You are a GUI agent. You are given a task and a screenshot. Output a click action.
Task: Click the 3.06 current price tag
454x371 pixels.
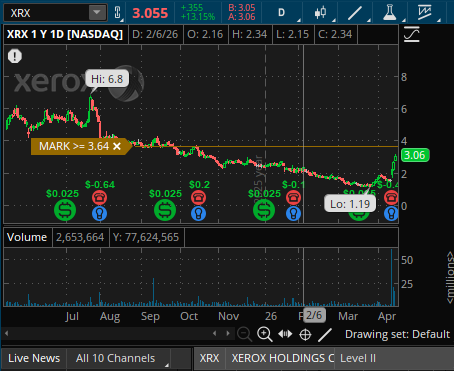(415, 155)
